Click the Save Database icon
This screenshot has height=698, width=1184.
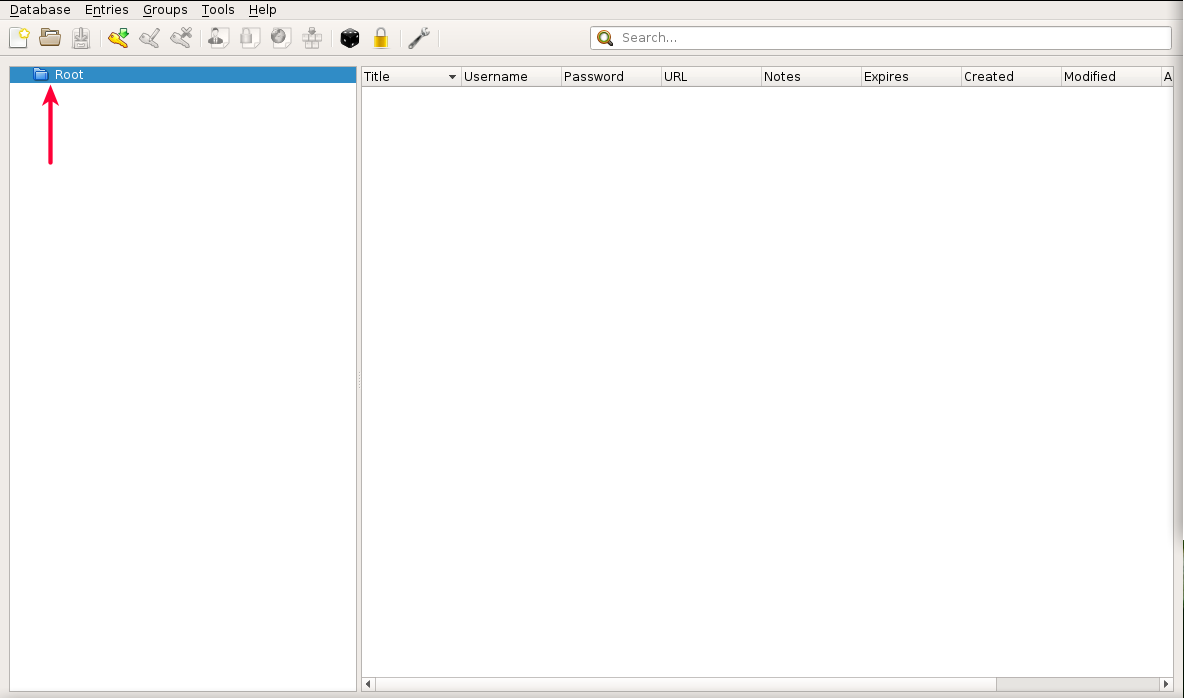81,38
